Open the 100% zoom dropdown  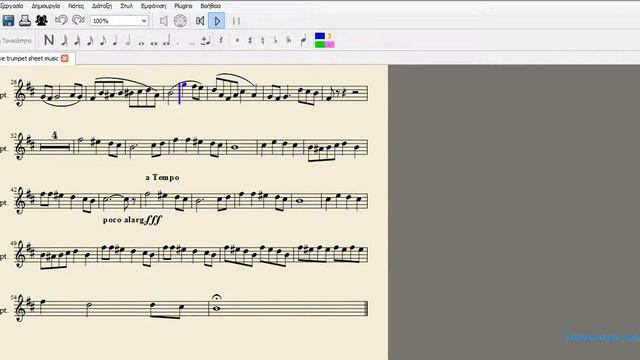[119, 21]
